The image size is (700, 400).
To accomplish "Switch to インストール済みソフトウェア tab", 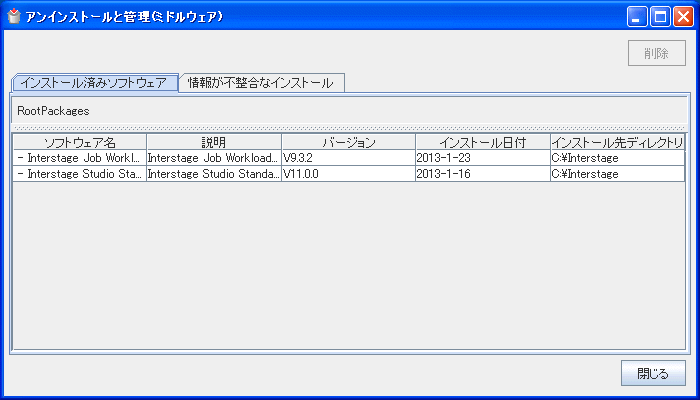I will (94, 83).
